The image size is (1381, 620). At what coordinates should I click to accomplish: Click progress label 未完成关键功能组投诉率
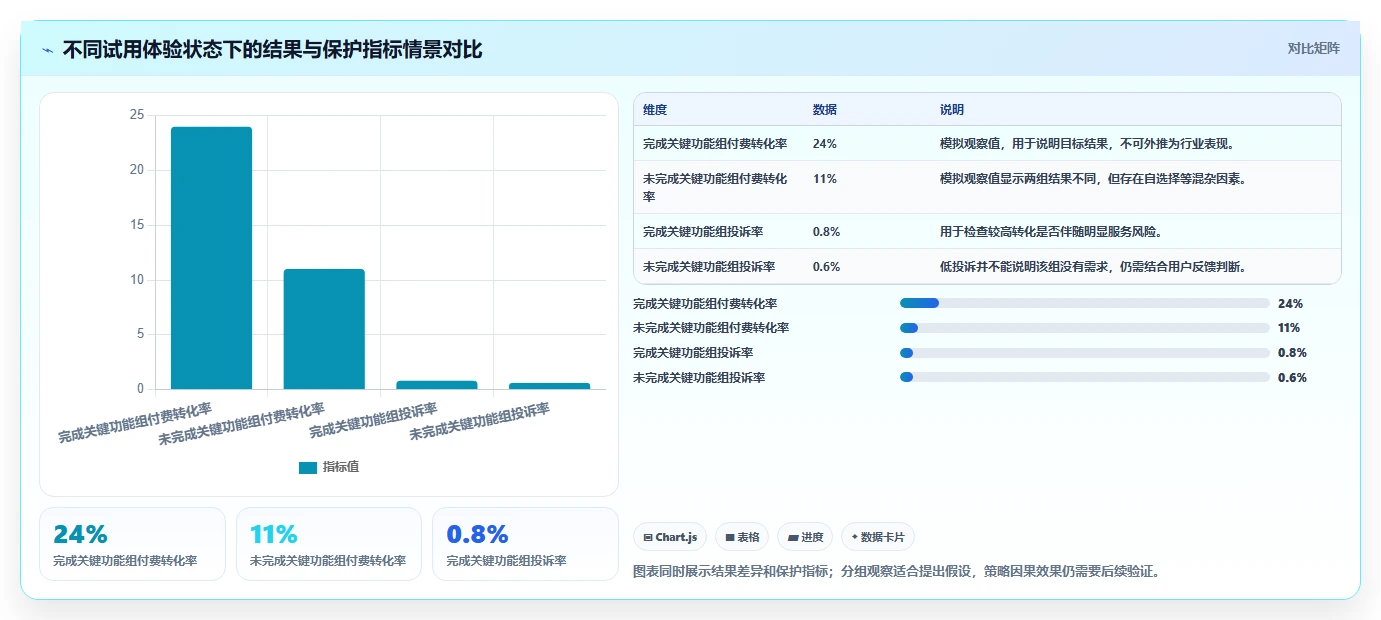(699, 377)
